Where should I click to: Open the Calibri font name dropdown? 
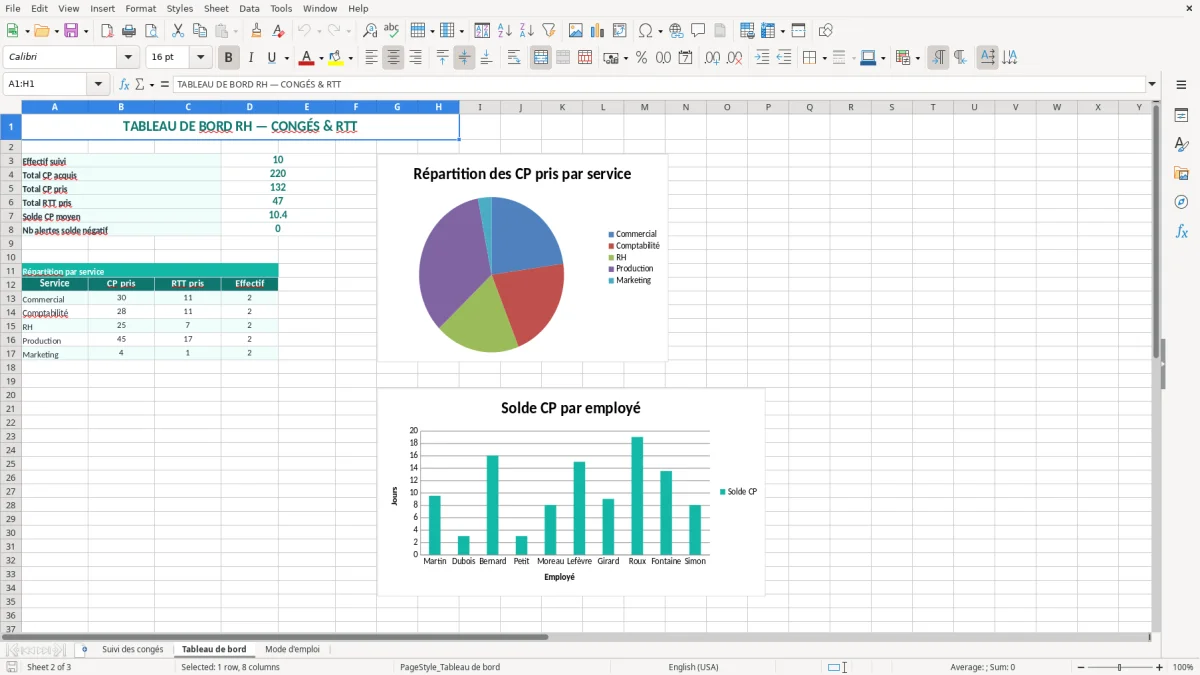128,58
